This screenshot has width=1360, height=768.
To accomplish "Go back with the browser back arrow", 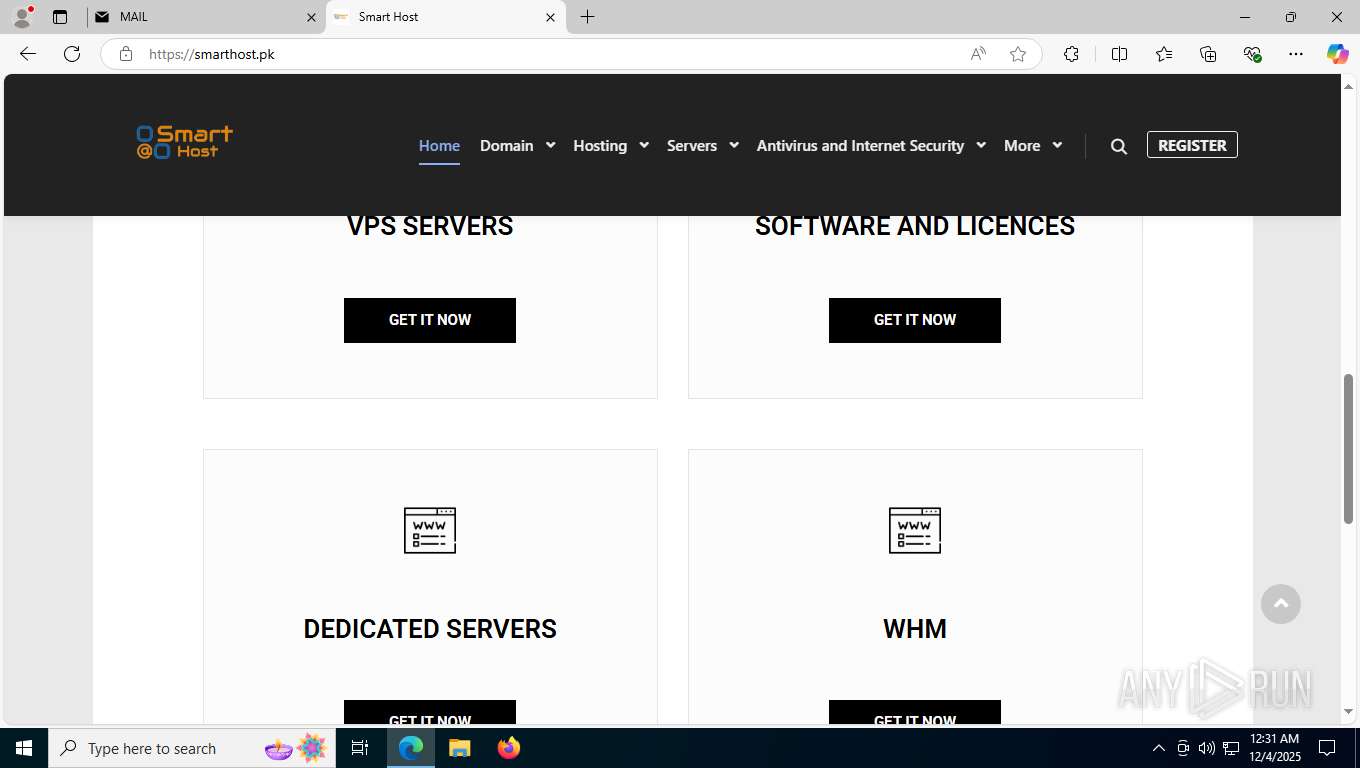I will click(x=28, y=54).
